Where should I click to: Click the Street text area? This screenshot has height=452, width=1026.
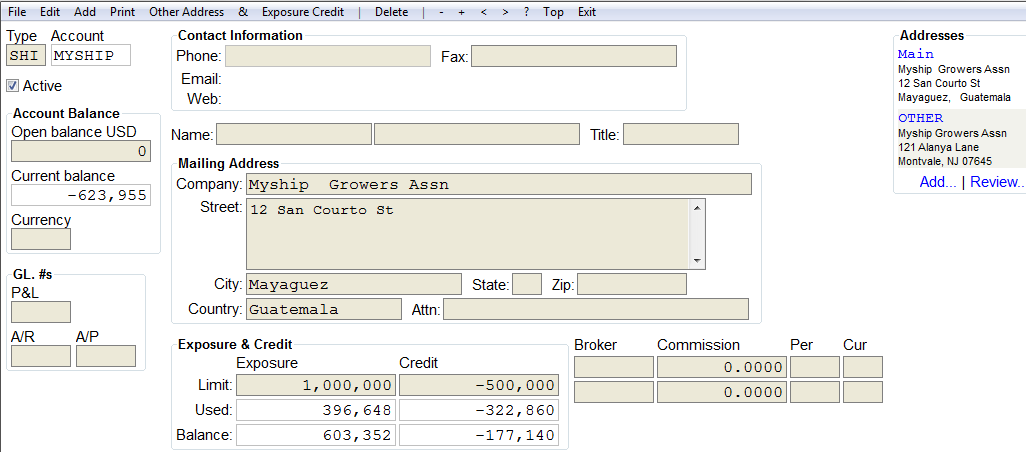coord(469,234)
